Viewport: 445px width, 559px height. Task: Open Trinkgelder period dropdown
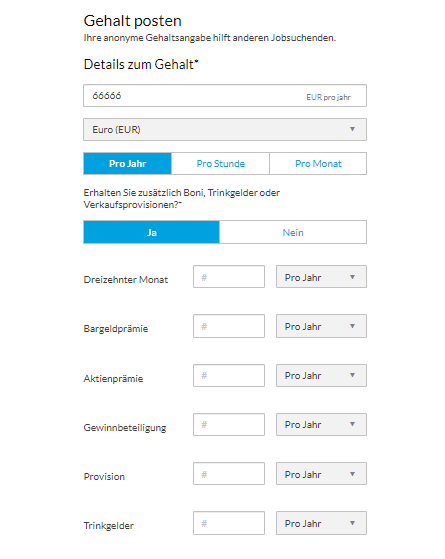tap(321, 523)
